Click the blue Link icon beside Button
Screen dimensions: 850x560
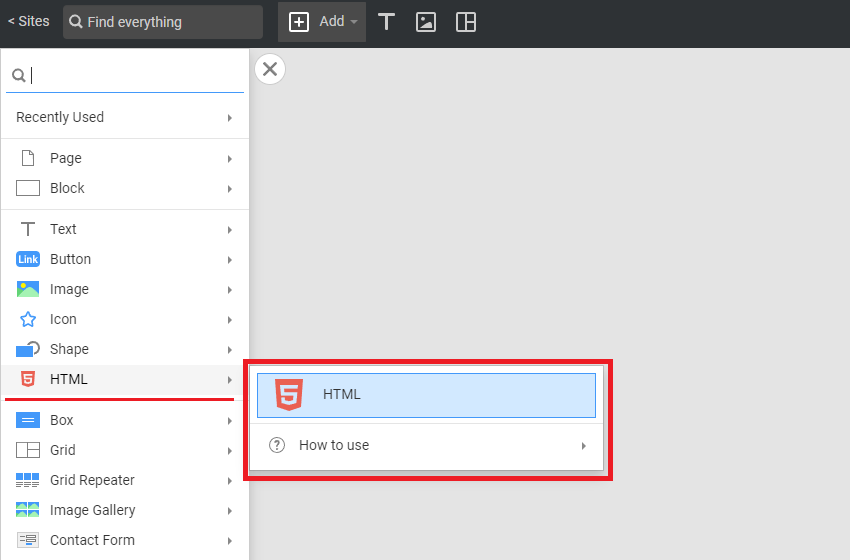pos(28,259)
